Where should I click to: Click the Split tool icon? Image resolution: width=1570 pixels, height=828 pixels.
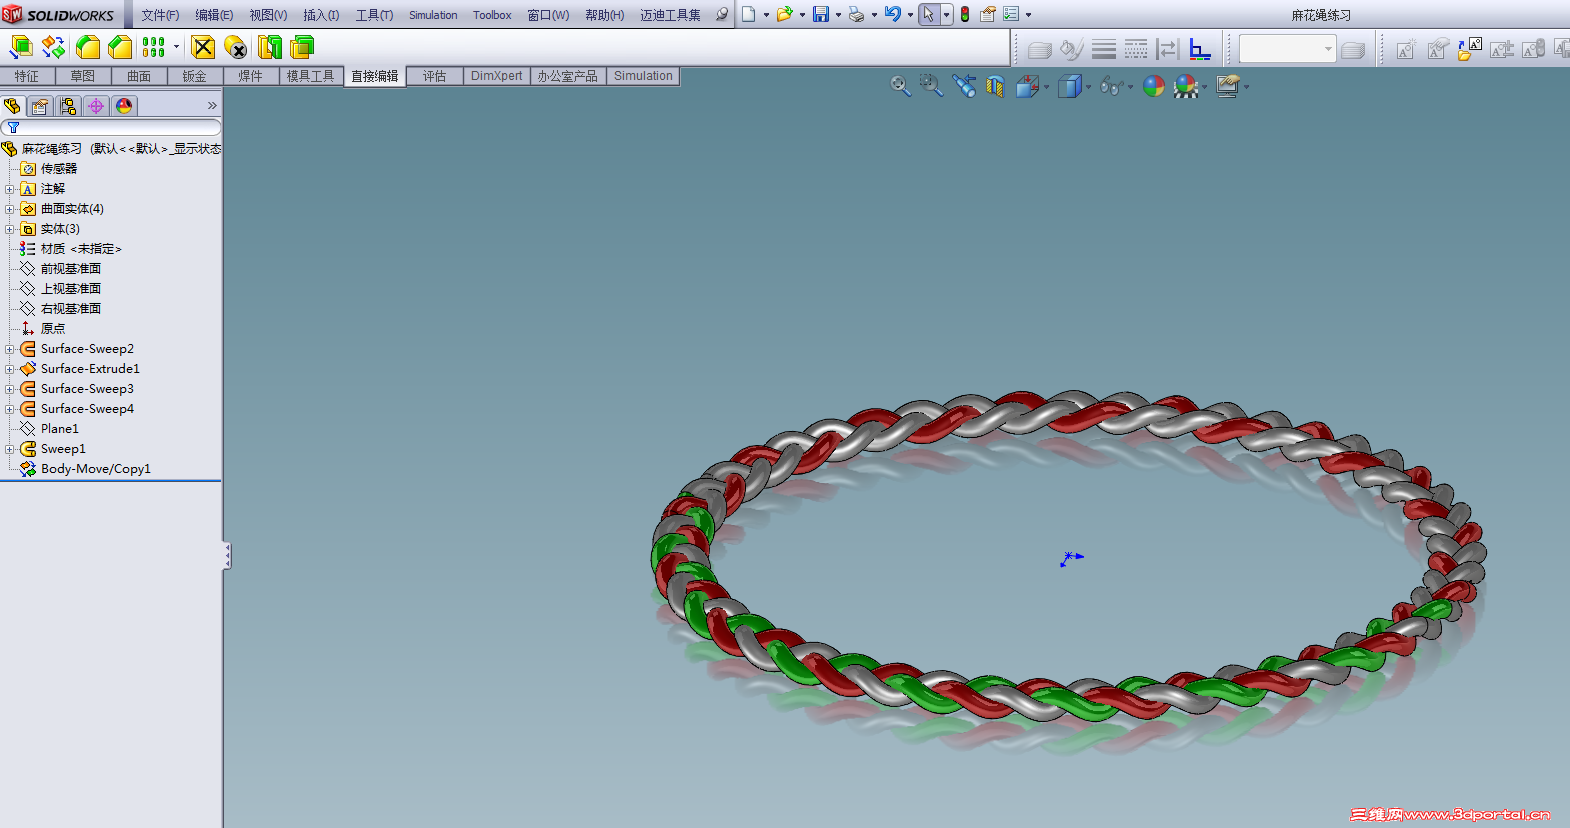point(270,47)
